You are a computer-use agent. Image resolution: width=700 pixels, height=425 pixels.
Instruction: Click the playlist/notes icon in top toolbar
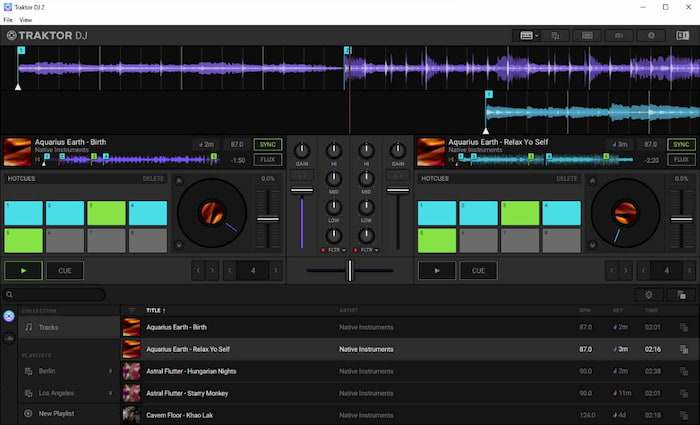[x=555, y=36]
